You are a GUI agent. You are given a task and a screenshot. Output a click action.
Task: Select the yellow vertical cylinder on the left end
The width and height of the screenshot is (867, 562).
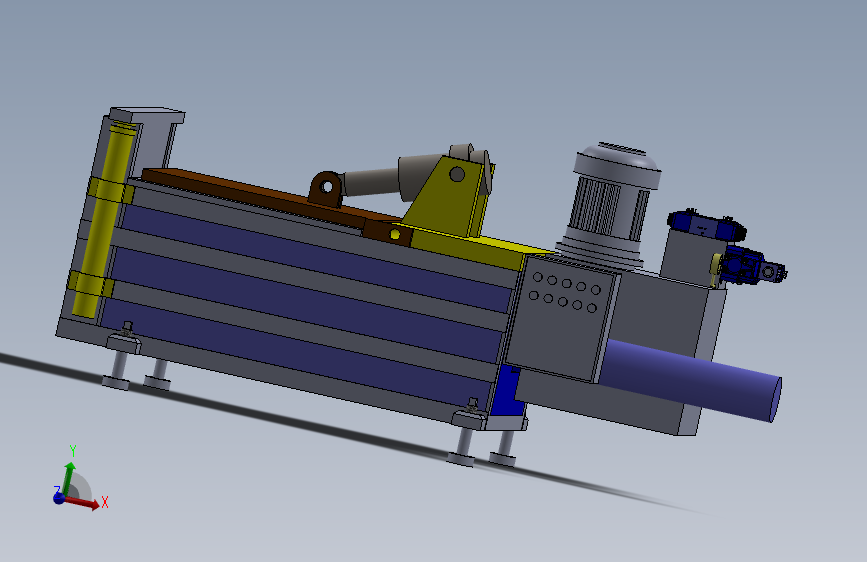[x=102, y=221]
